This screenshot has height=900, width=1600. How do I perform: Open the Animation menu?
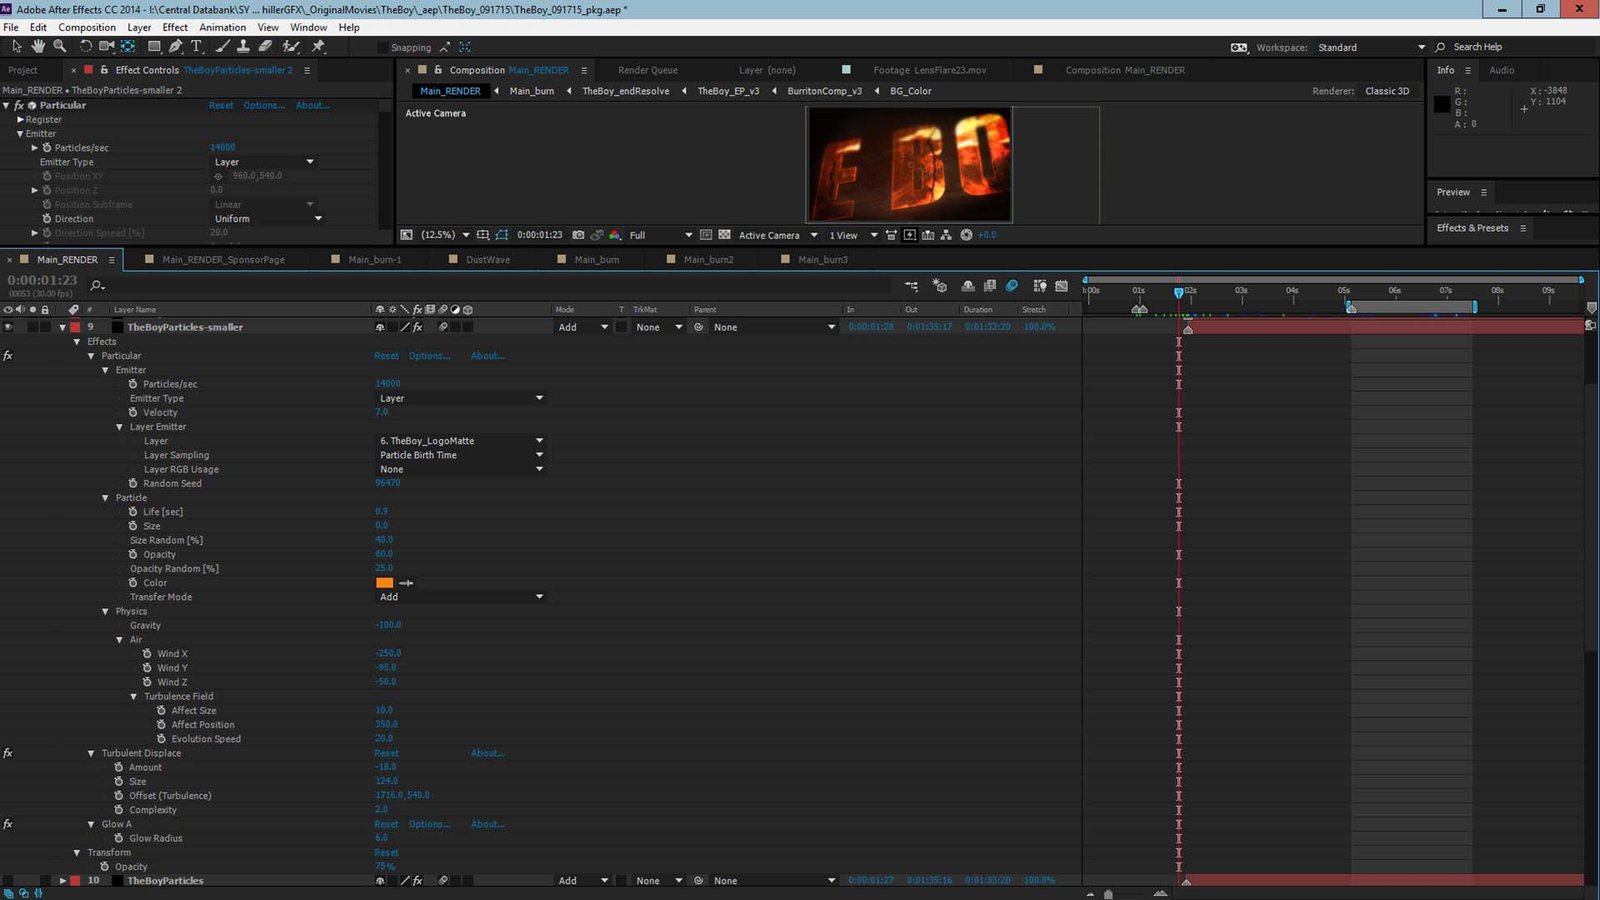pos(222,27)
